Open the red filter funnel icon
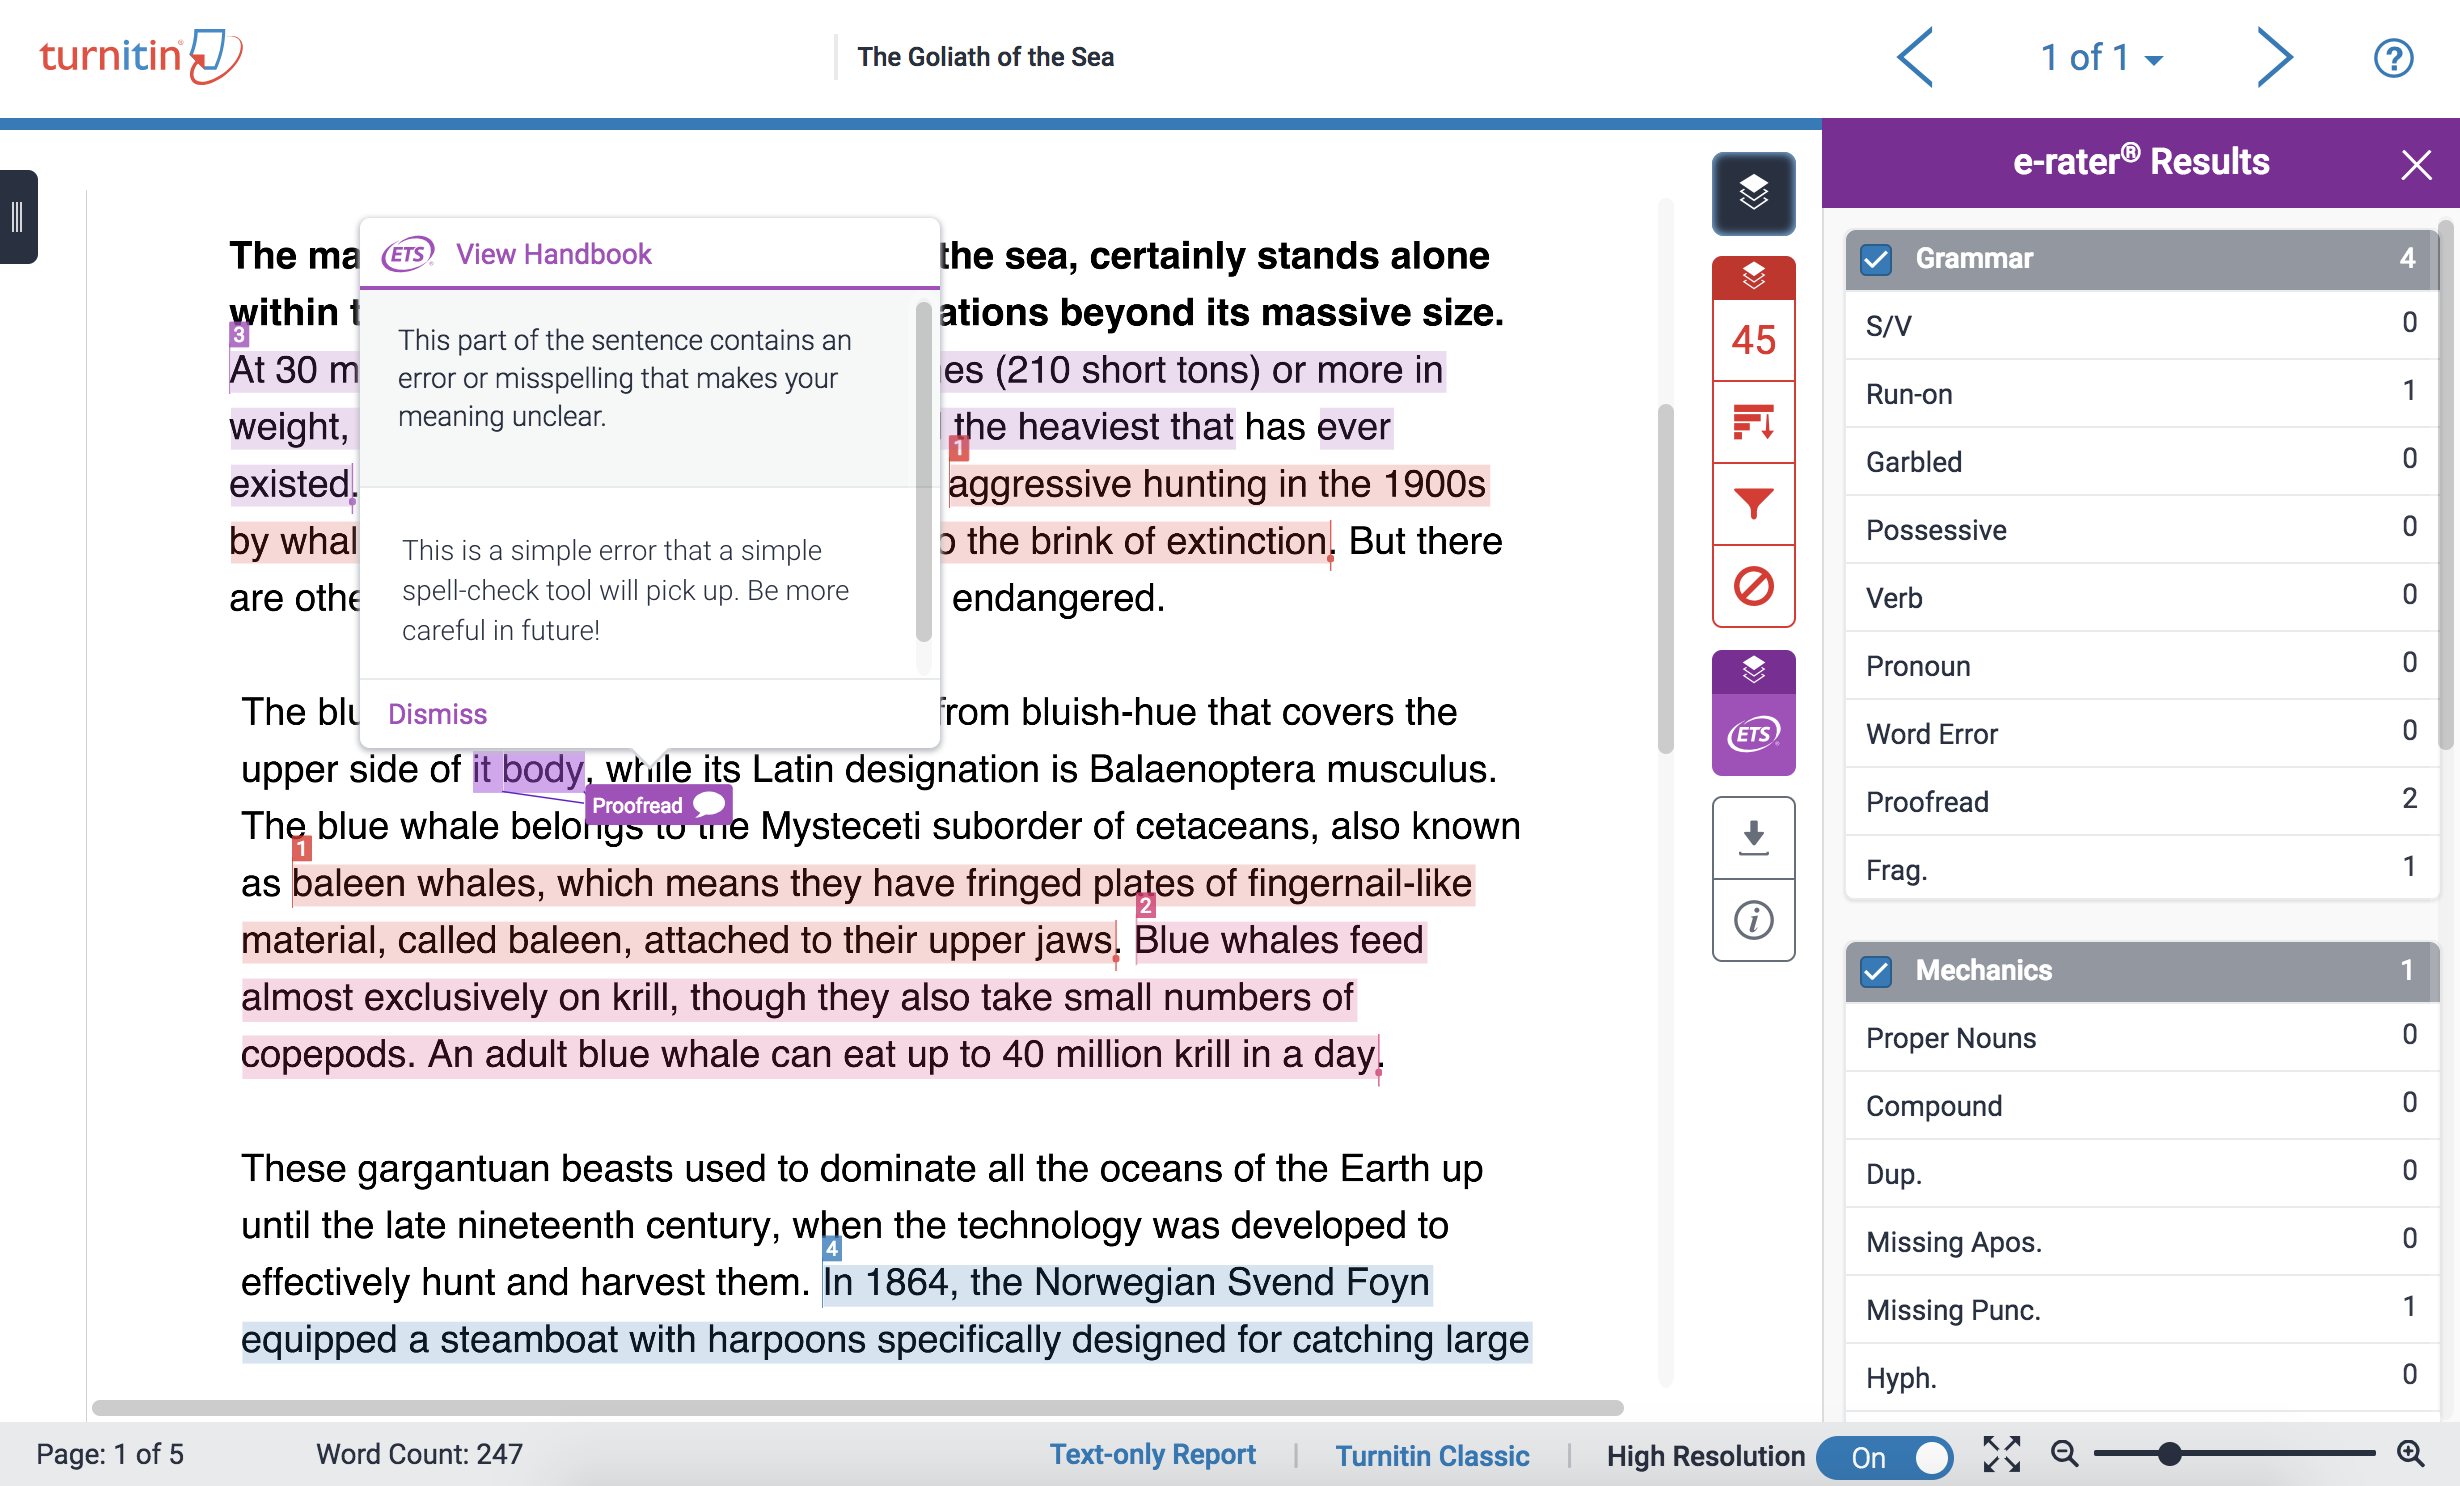 (1753, 504)
